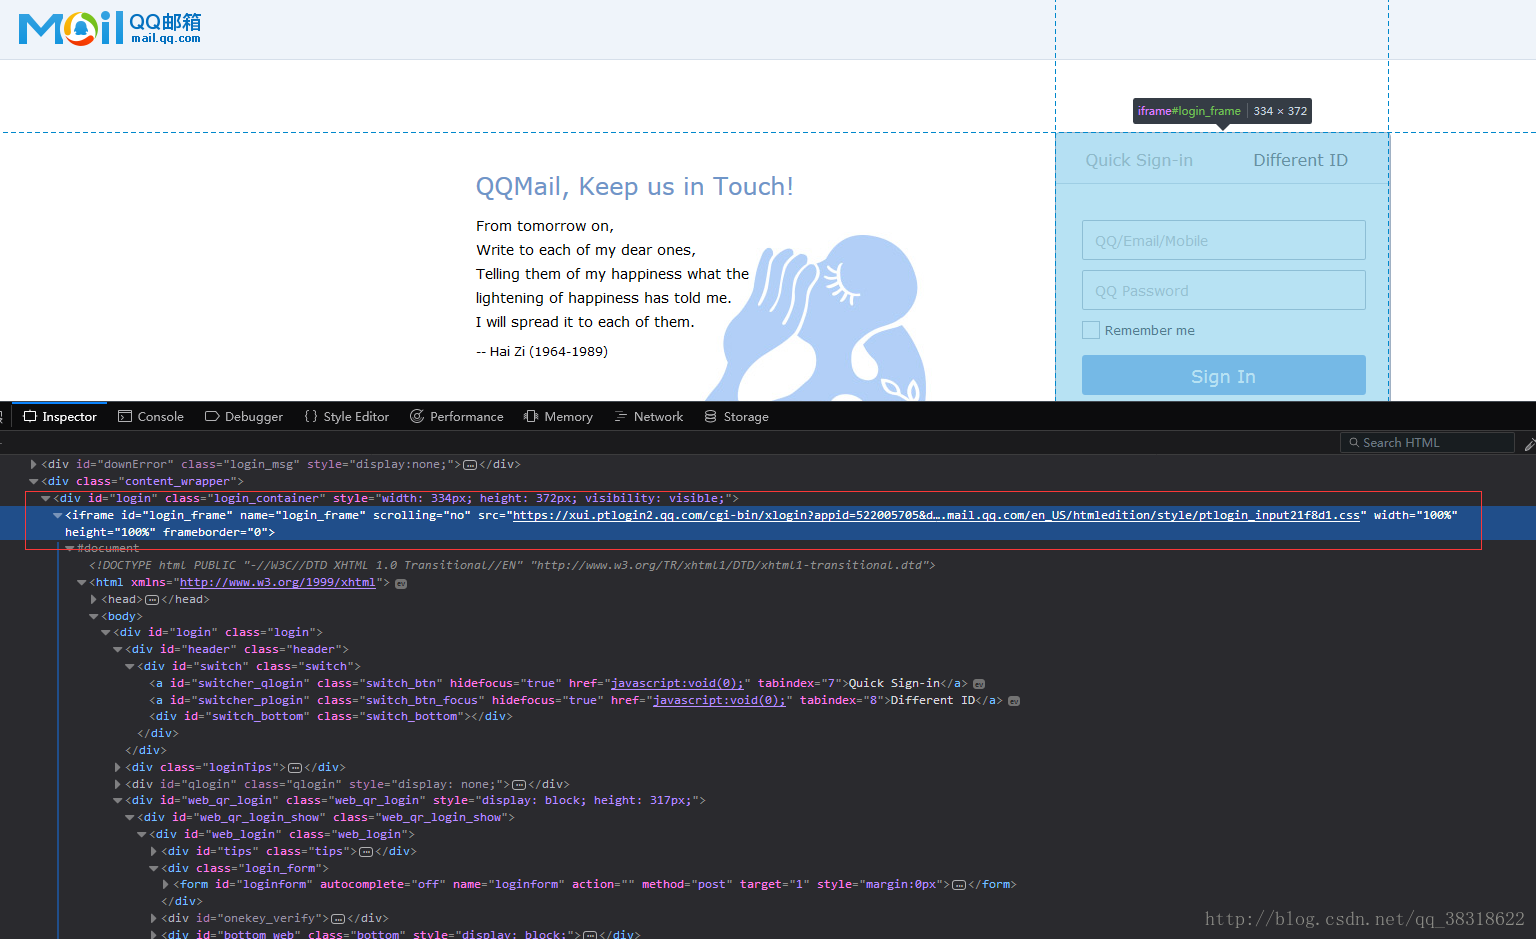The height and width of the screenshot is (939, 1536).
Task: Open the iframe src xui.ptlogin2.qq.com link
Action: tap(936, 516)
